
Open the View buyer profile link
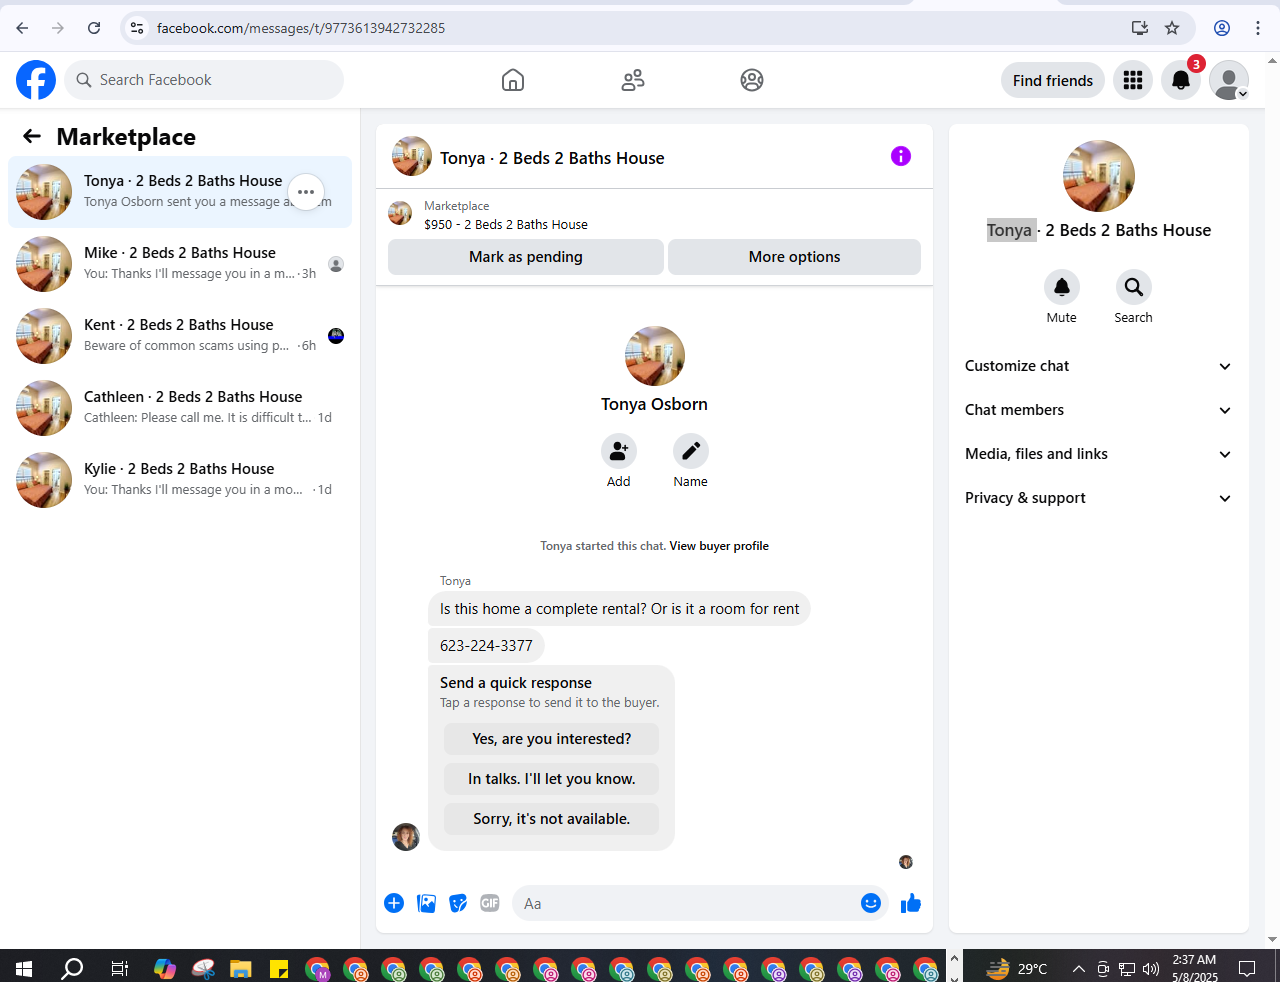tap(719, 546)
